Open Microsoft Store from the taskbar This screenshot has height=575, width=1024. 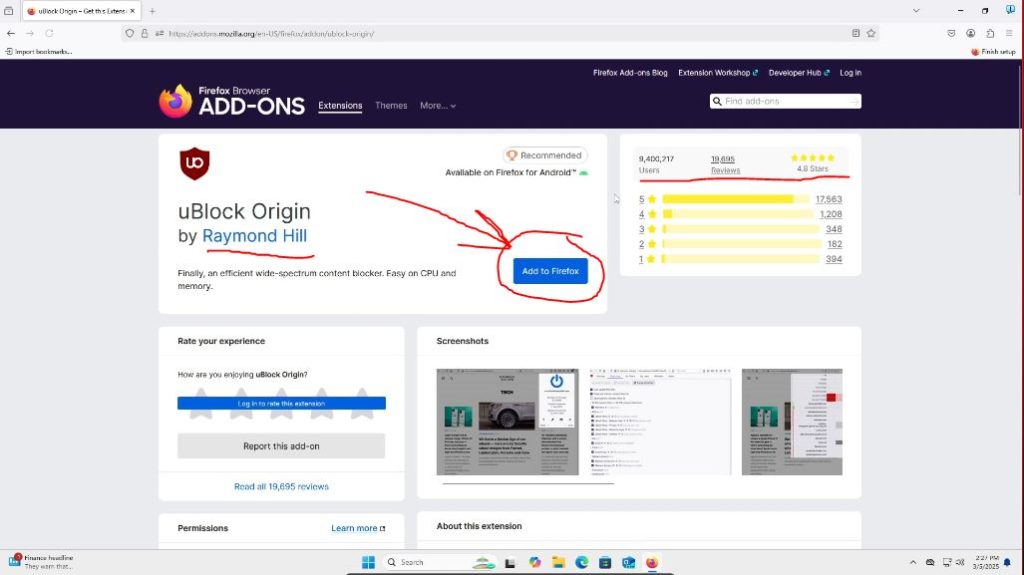pos(605,562)
